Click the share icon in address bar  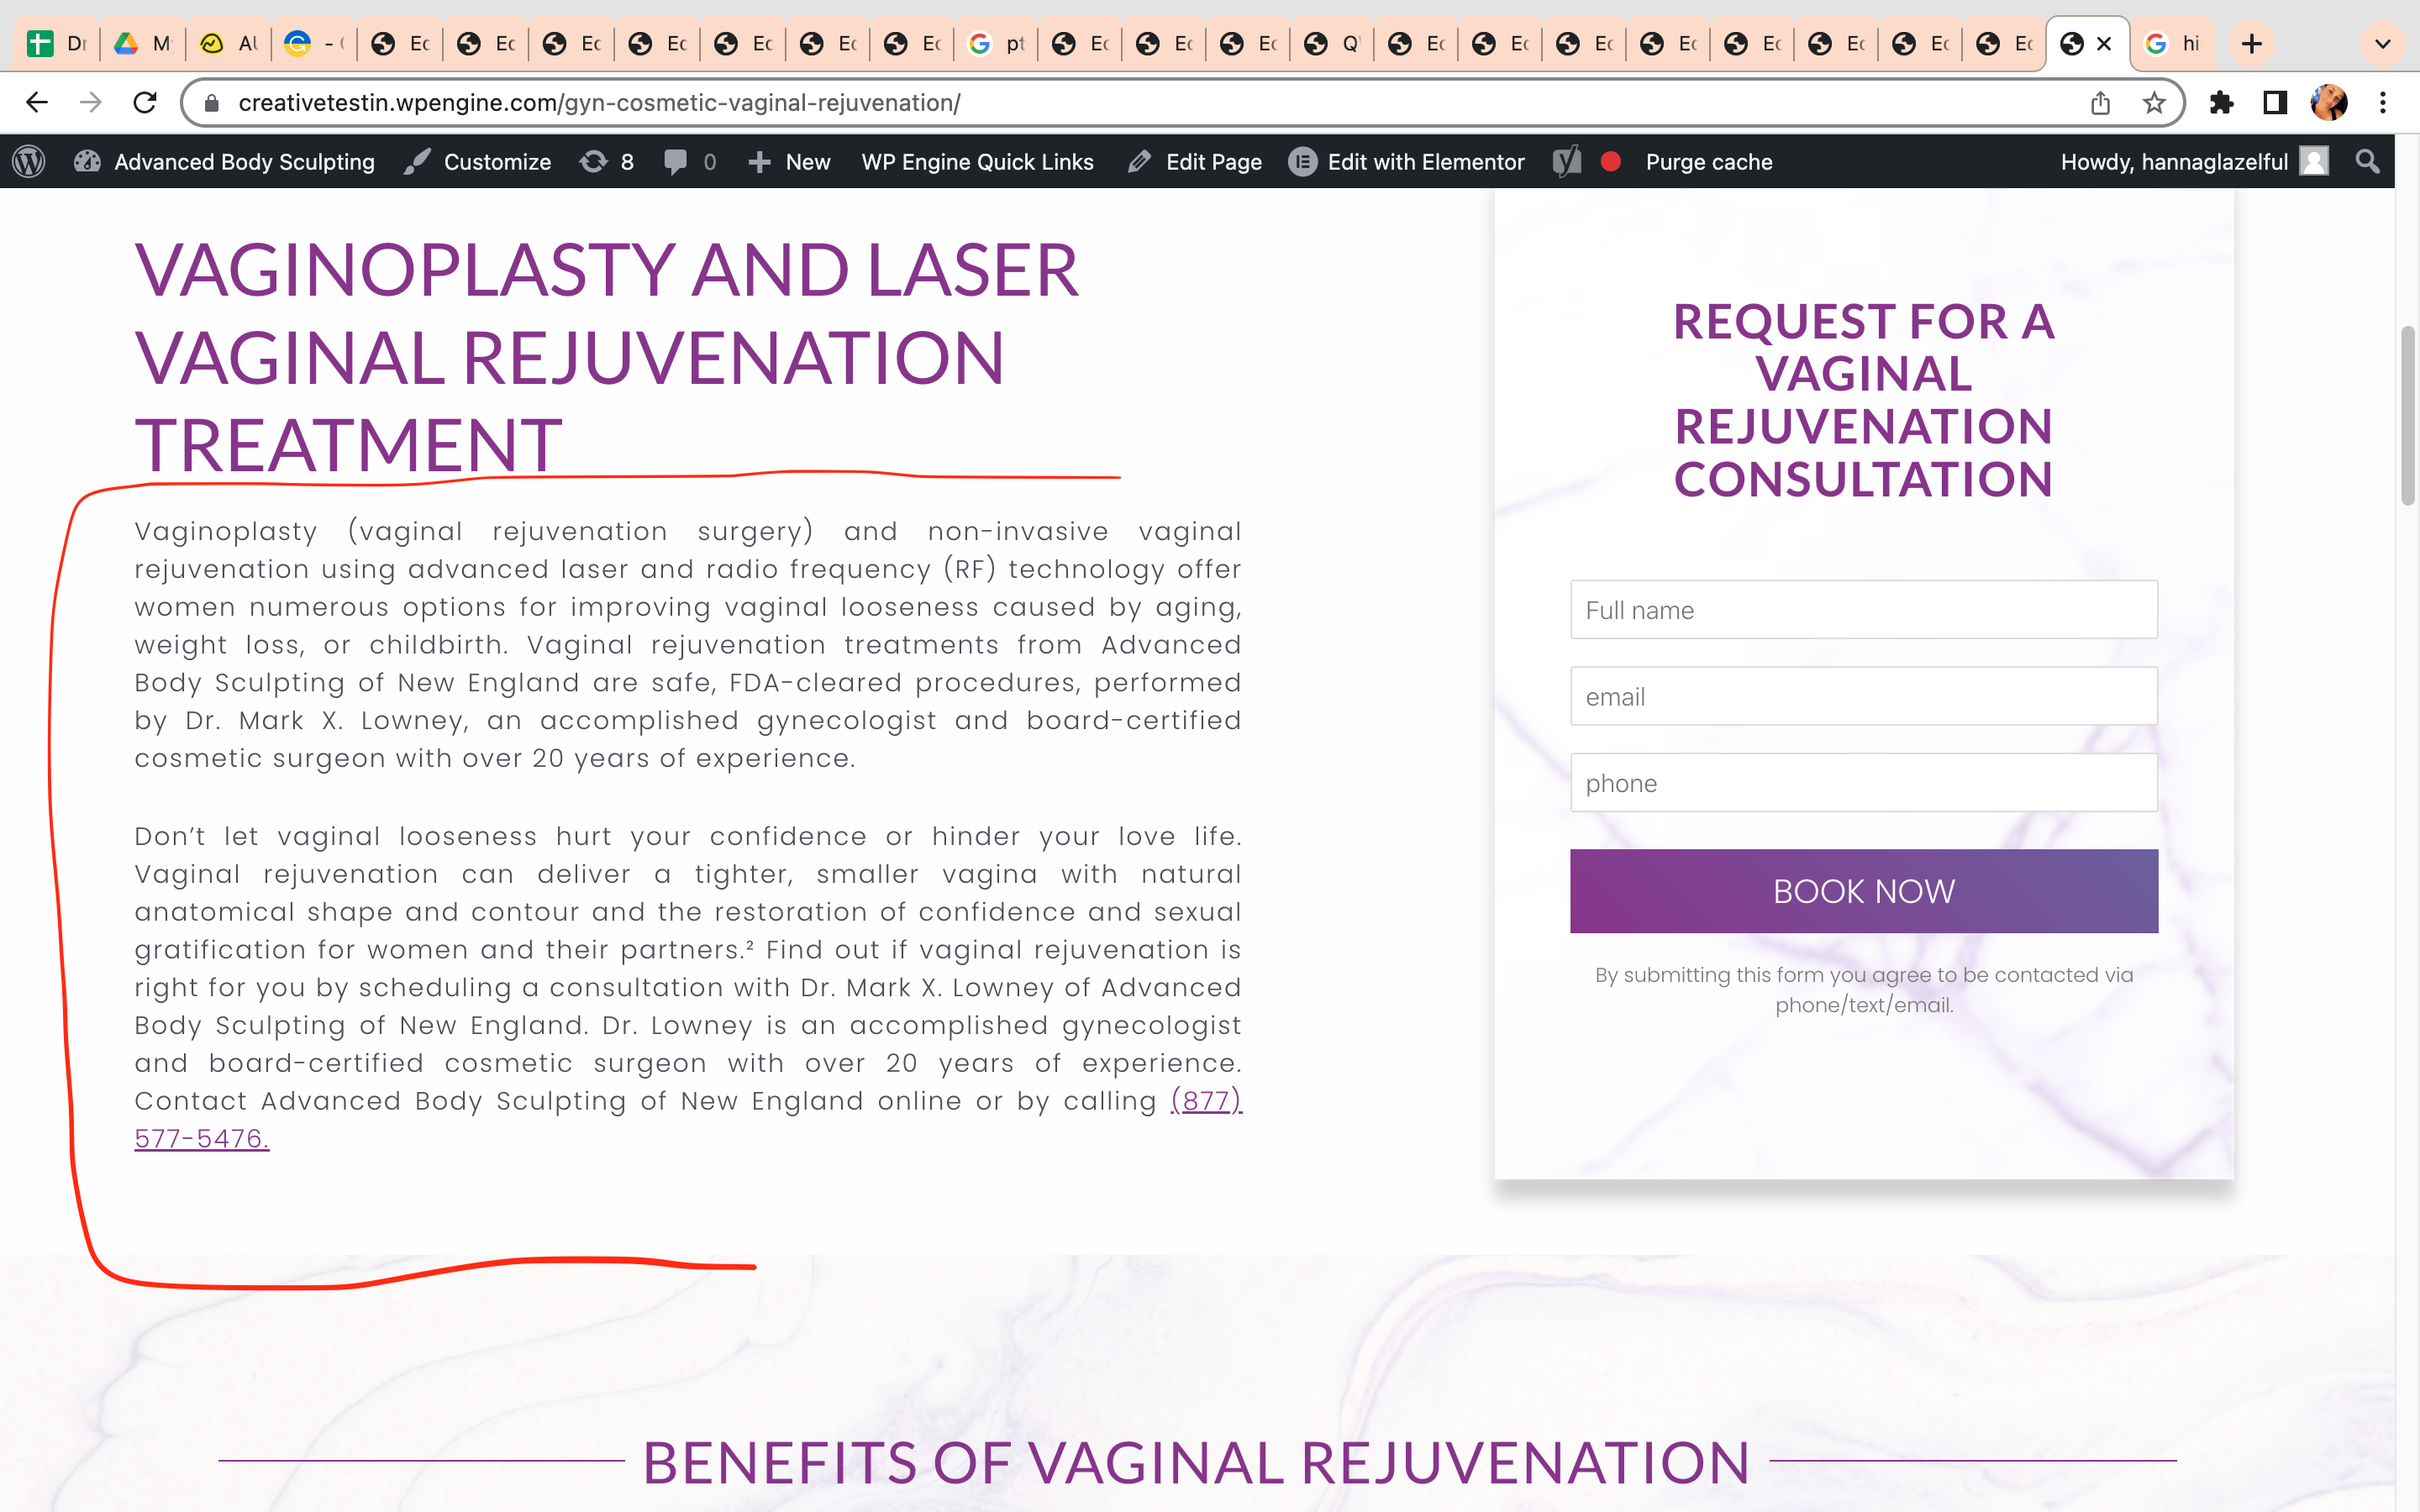coord(2100,102)
